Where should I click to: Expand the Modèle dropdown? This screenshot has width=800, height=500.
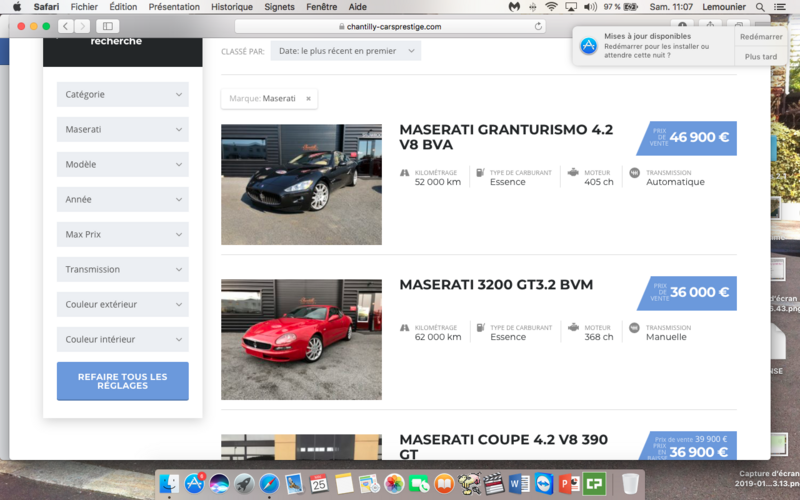(123, 164)
